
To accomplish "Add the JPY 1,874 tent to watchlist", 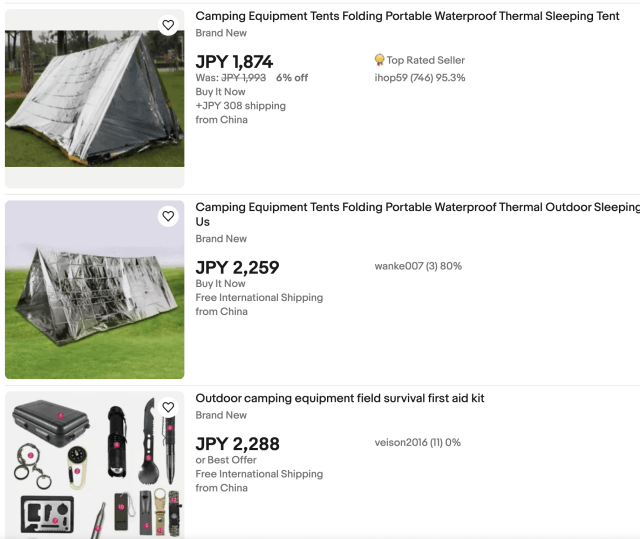I will (x=168, y=25).
